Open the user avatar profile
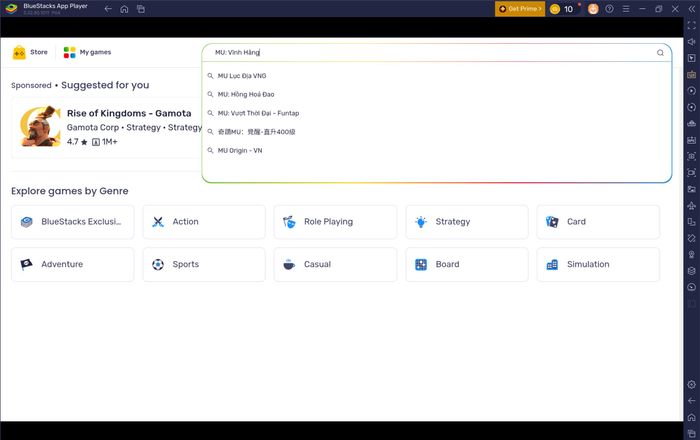The image size is (700, 440). 593,9
